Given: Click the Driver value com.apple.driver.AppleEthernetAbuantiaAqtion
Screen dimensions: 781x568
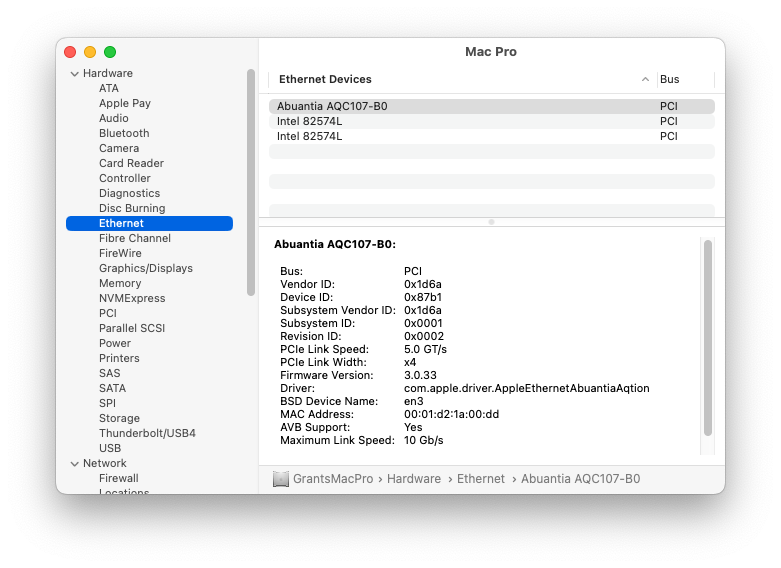Looking at the screenshot, I should [526, 388].
